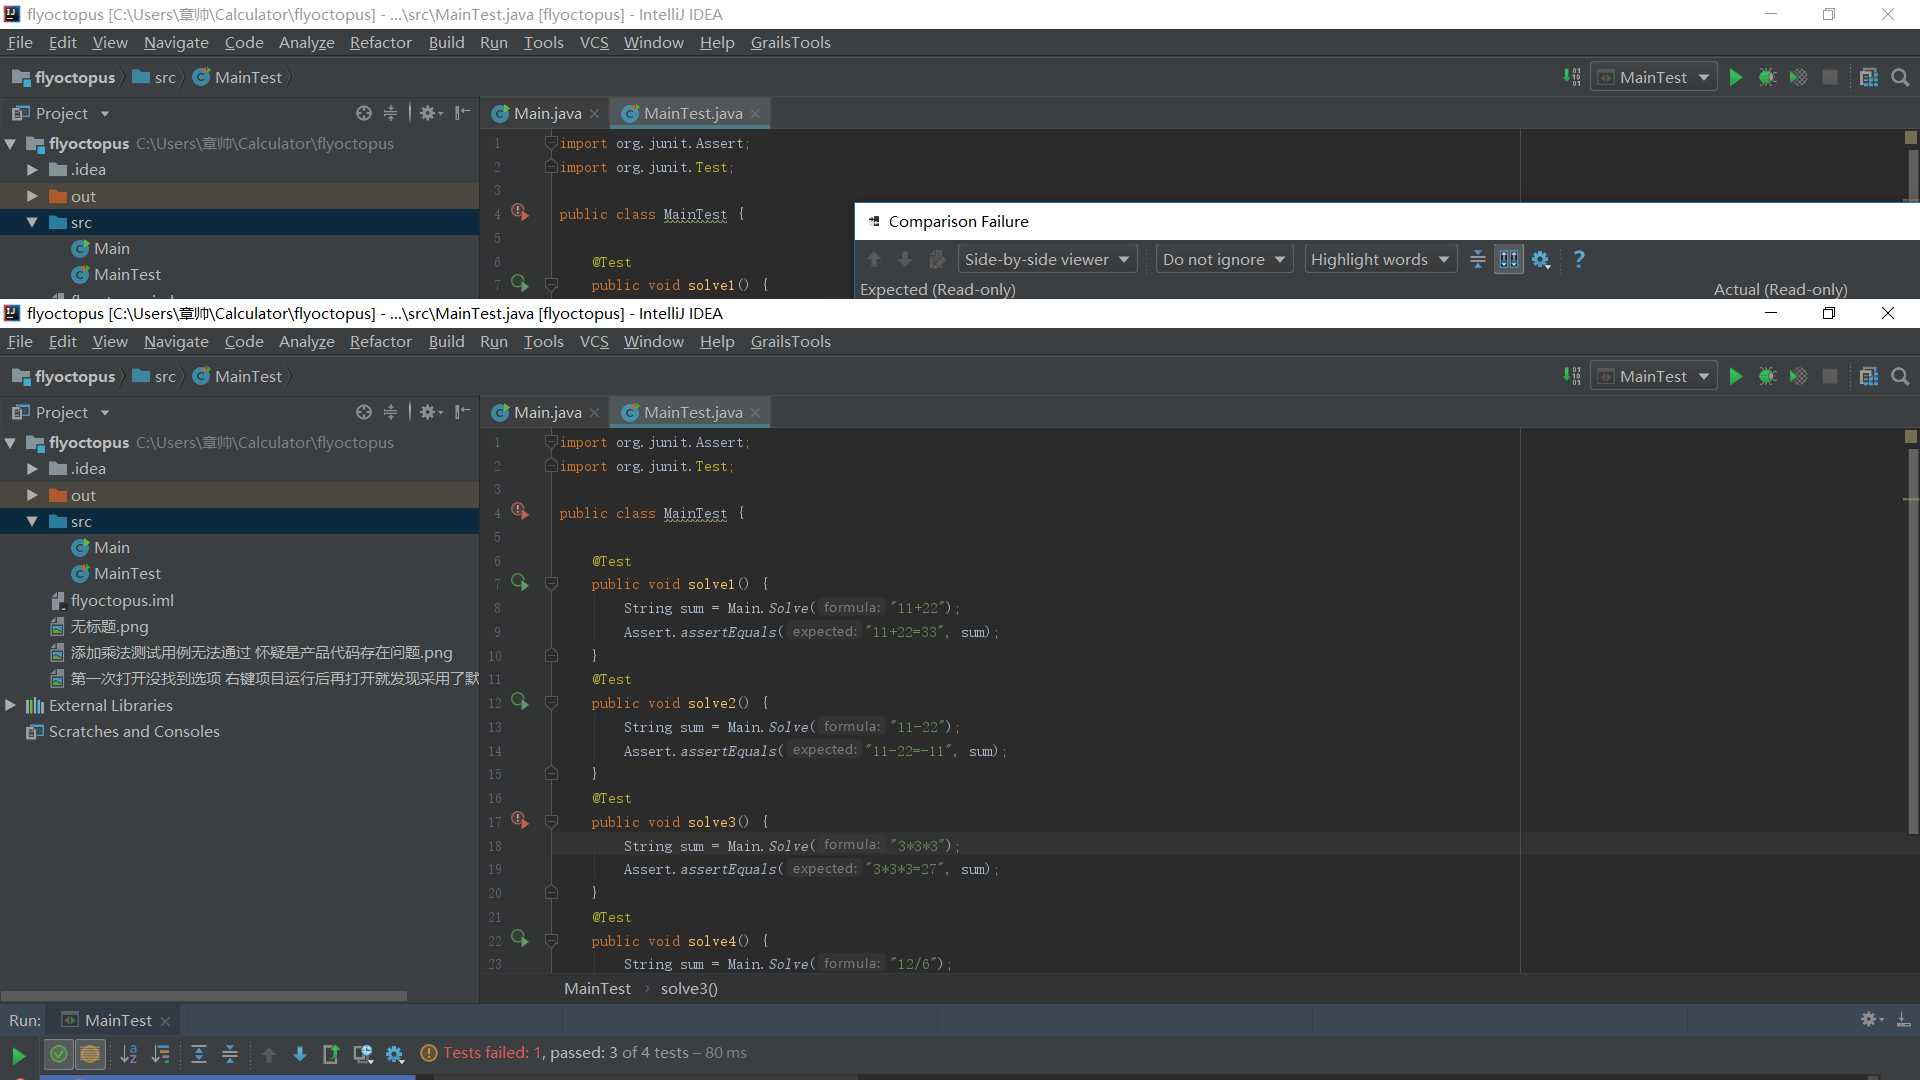Expand all test results in Run toolbar
The height and width of the screenshot is (1080, 1920).
pyautogui.click(x=199, y=1054)
